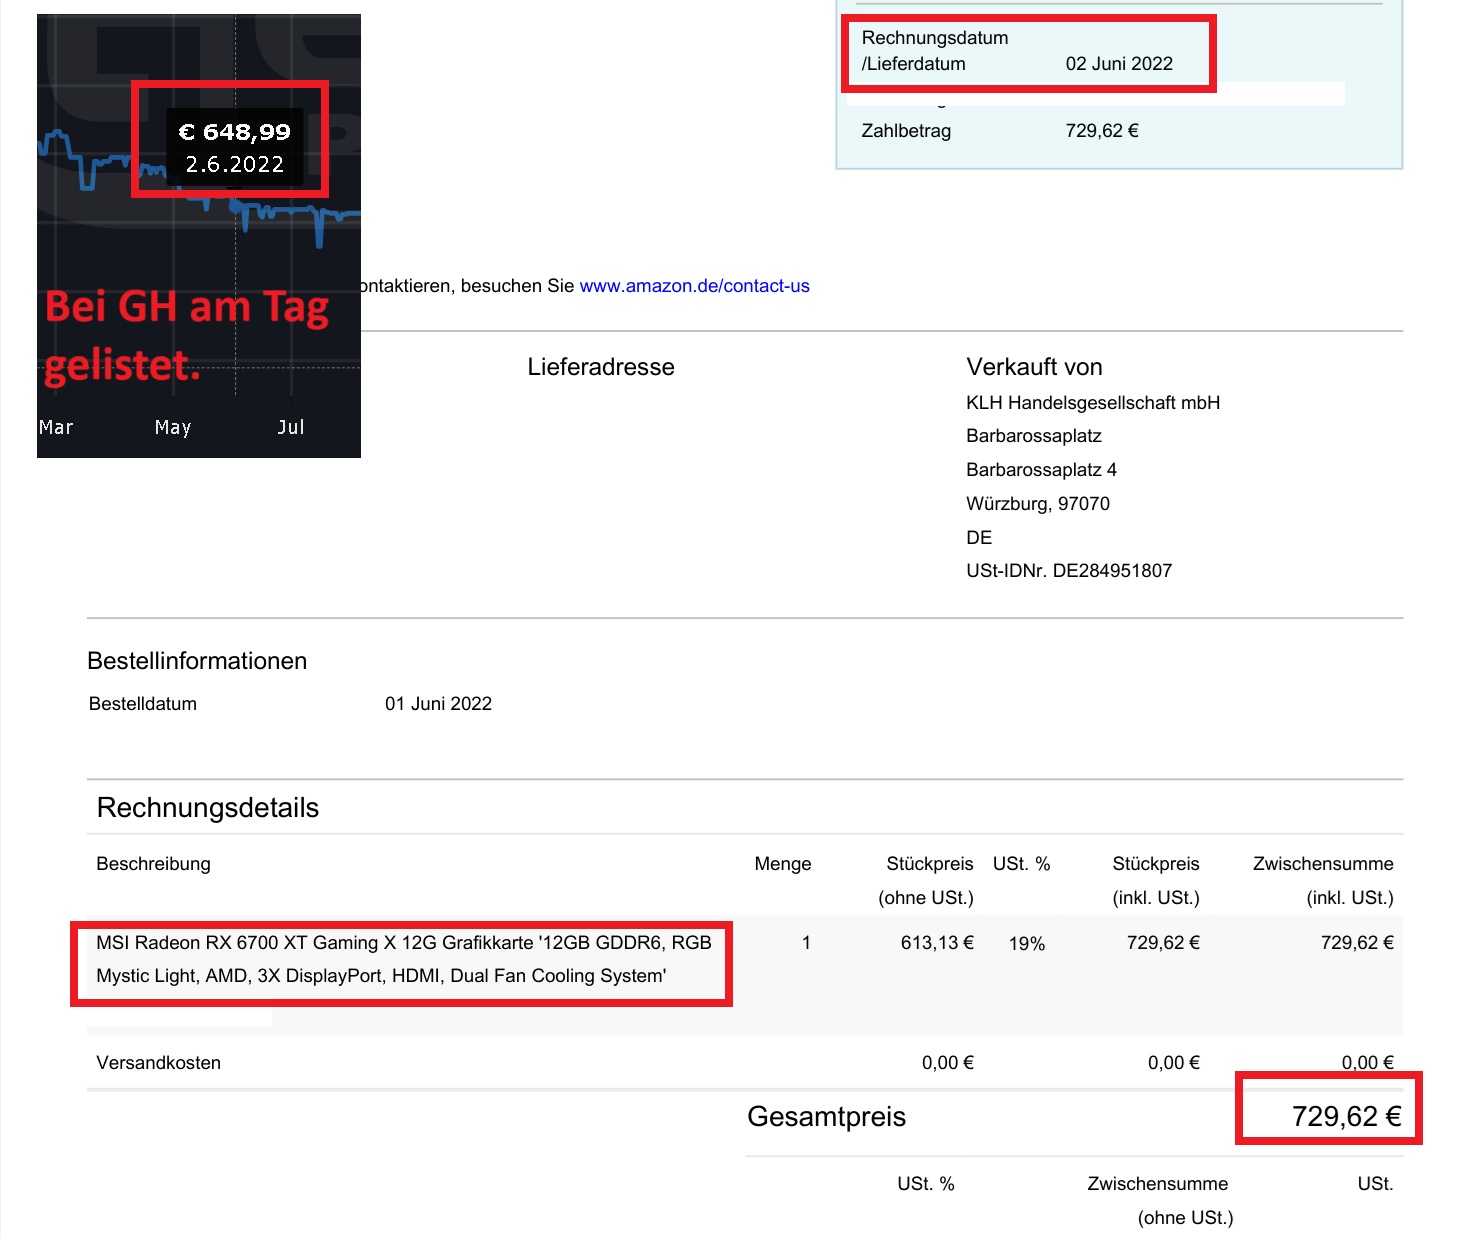Select the MSI Radeon RX 6700 XT description
1471x1238 pixels.
point(404,959)
